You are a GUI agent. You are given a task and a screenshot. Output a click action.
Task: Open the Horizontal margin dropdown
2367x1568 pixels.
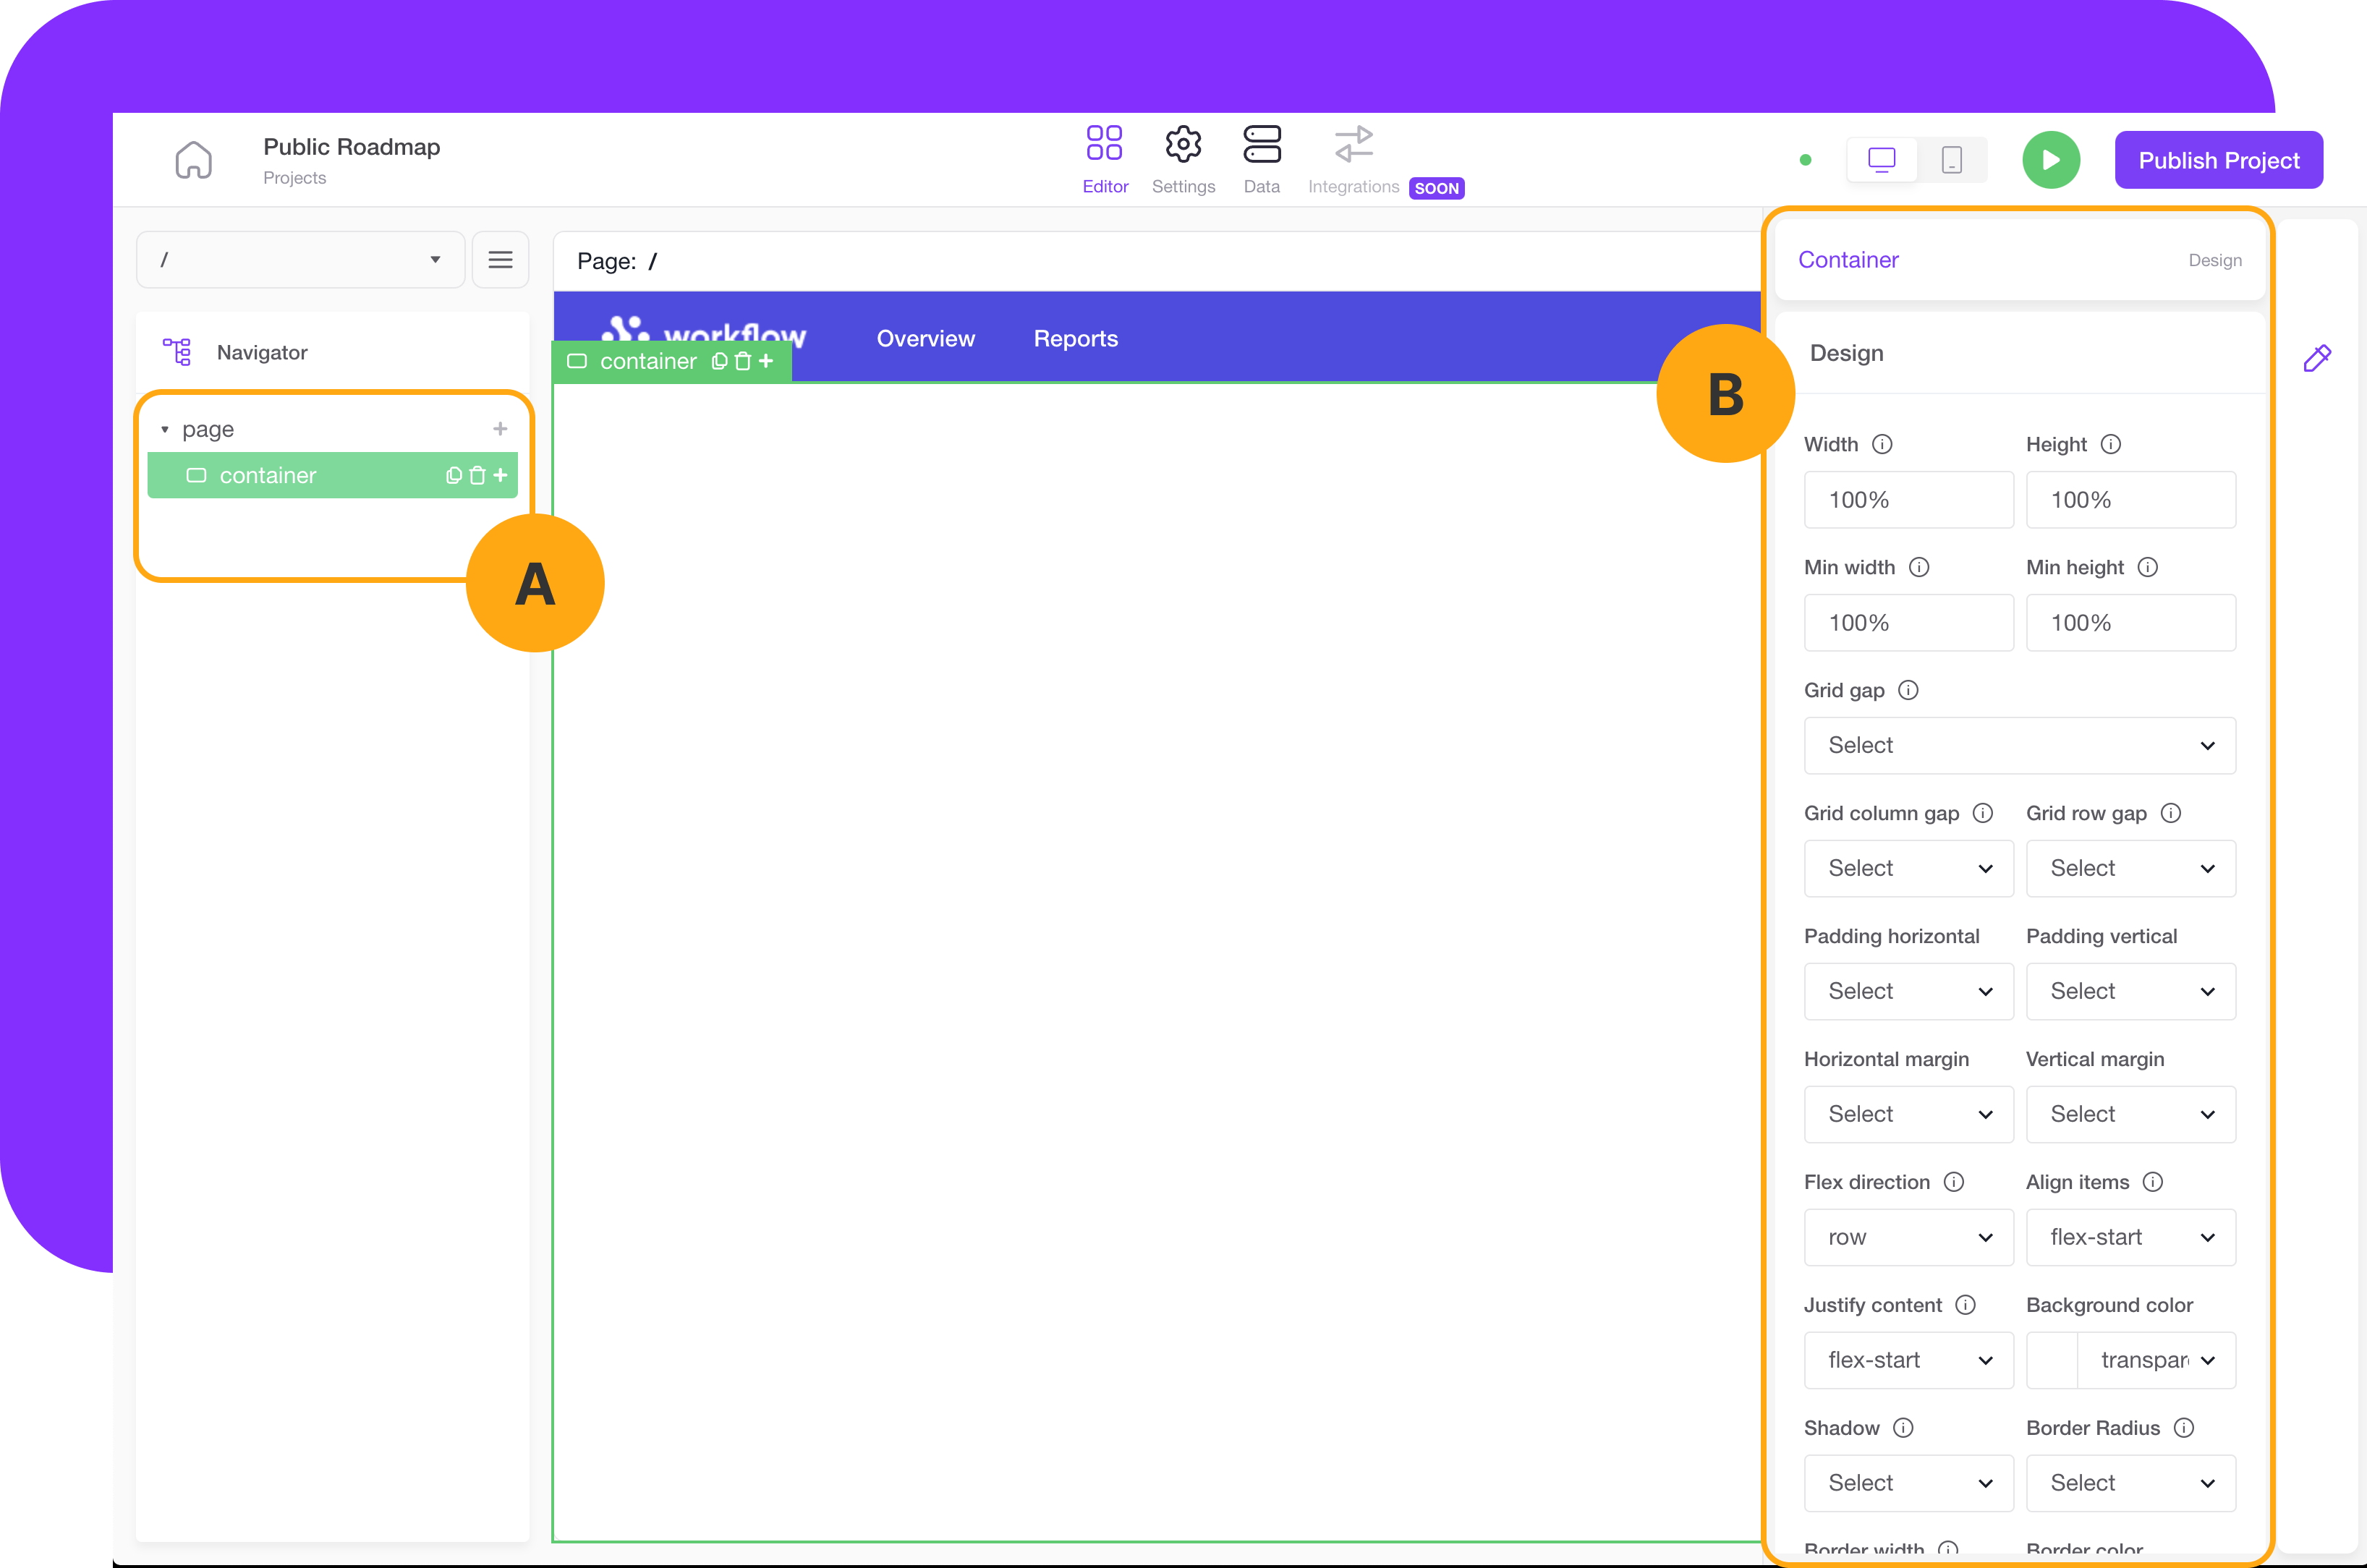coord(1908,1115)
